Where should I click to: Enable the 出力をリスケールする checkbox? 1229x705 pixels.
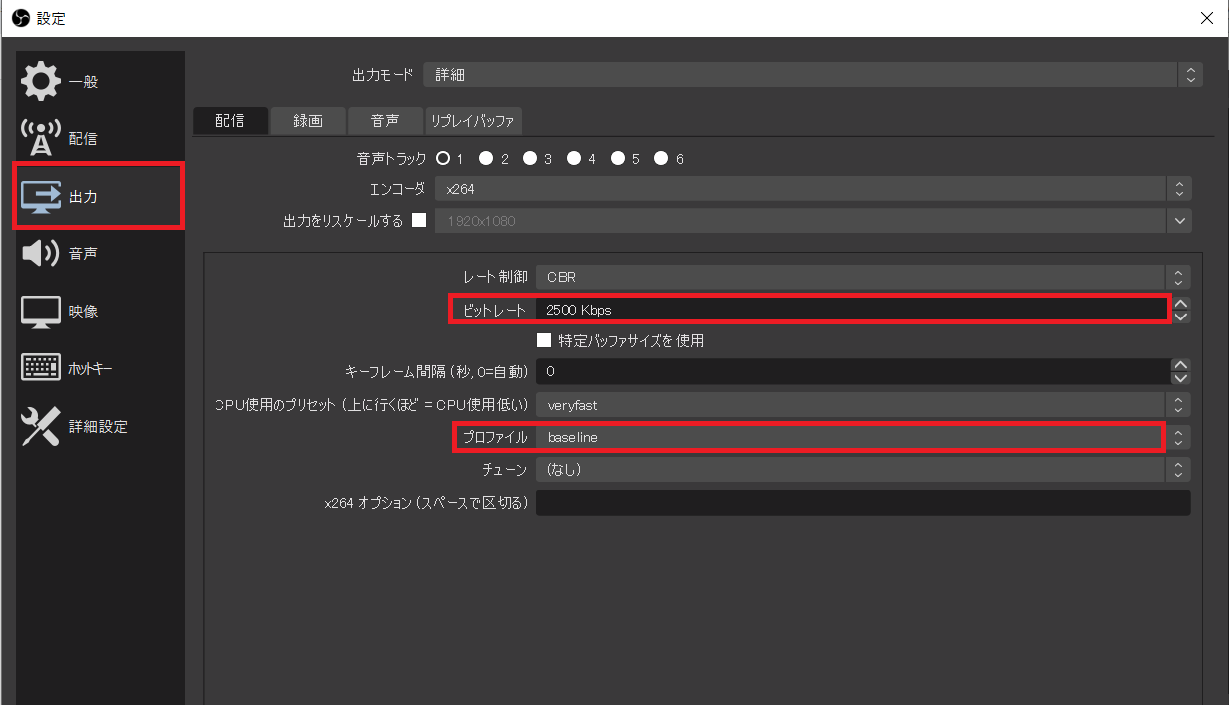[x=419, y=221]
